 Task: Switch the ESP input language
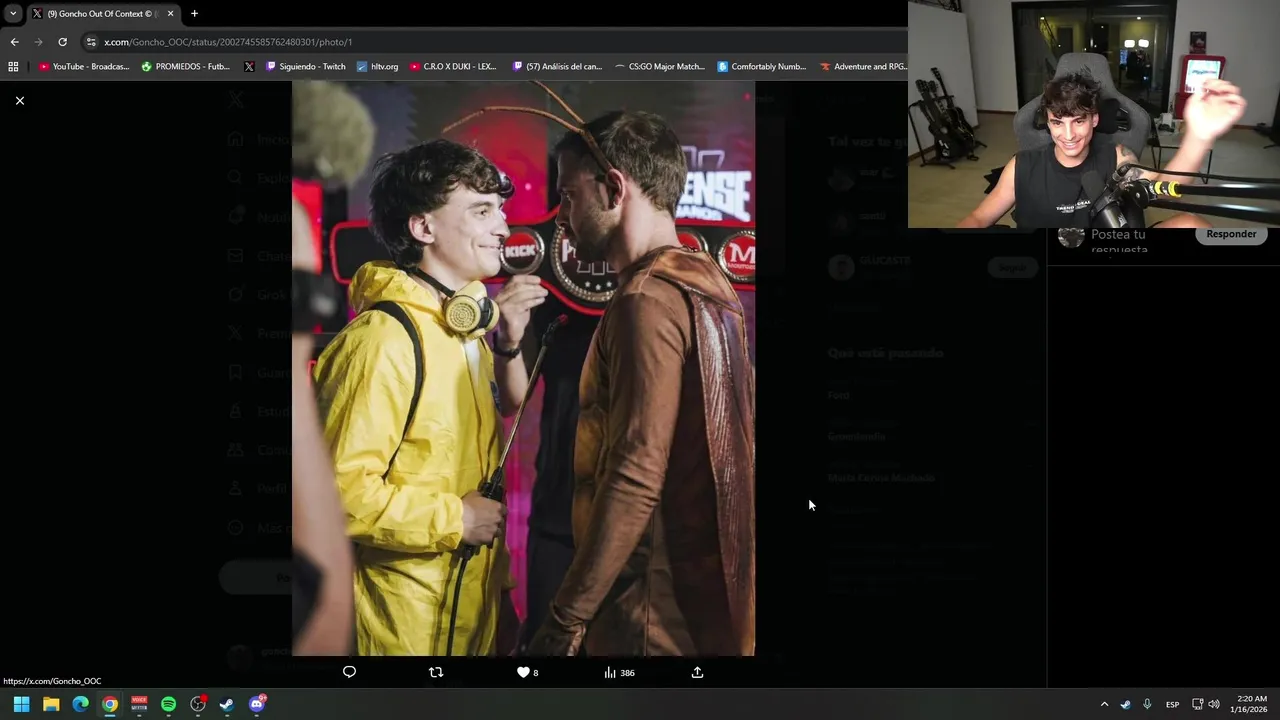click(x=1172, y=704)
